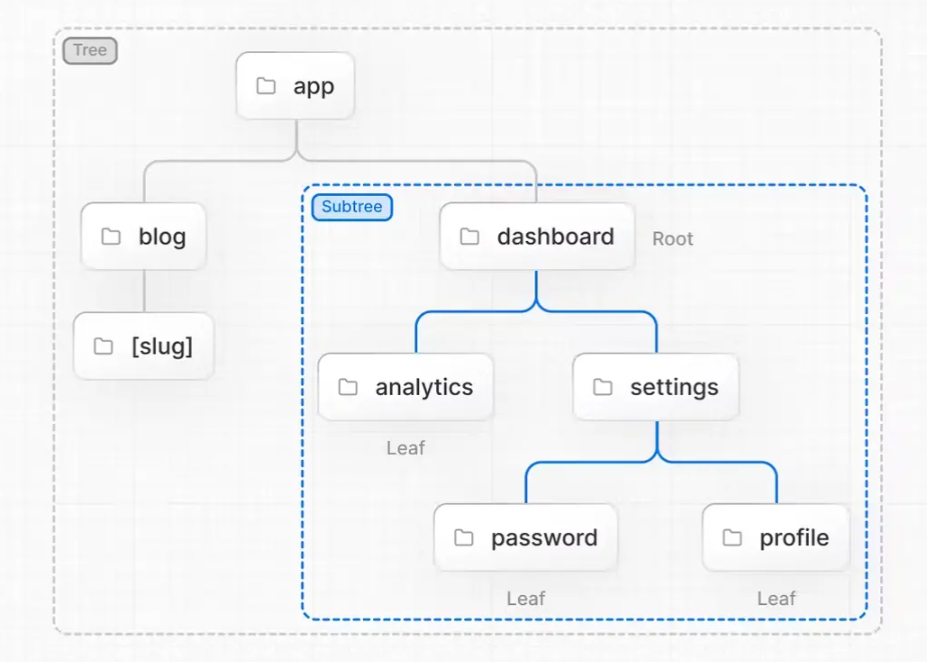Click the password folder icon

point(464,538)
